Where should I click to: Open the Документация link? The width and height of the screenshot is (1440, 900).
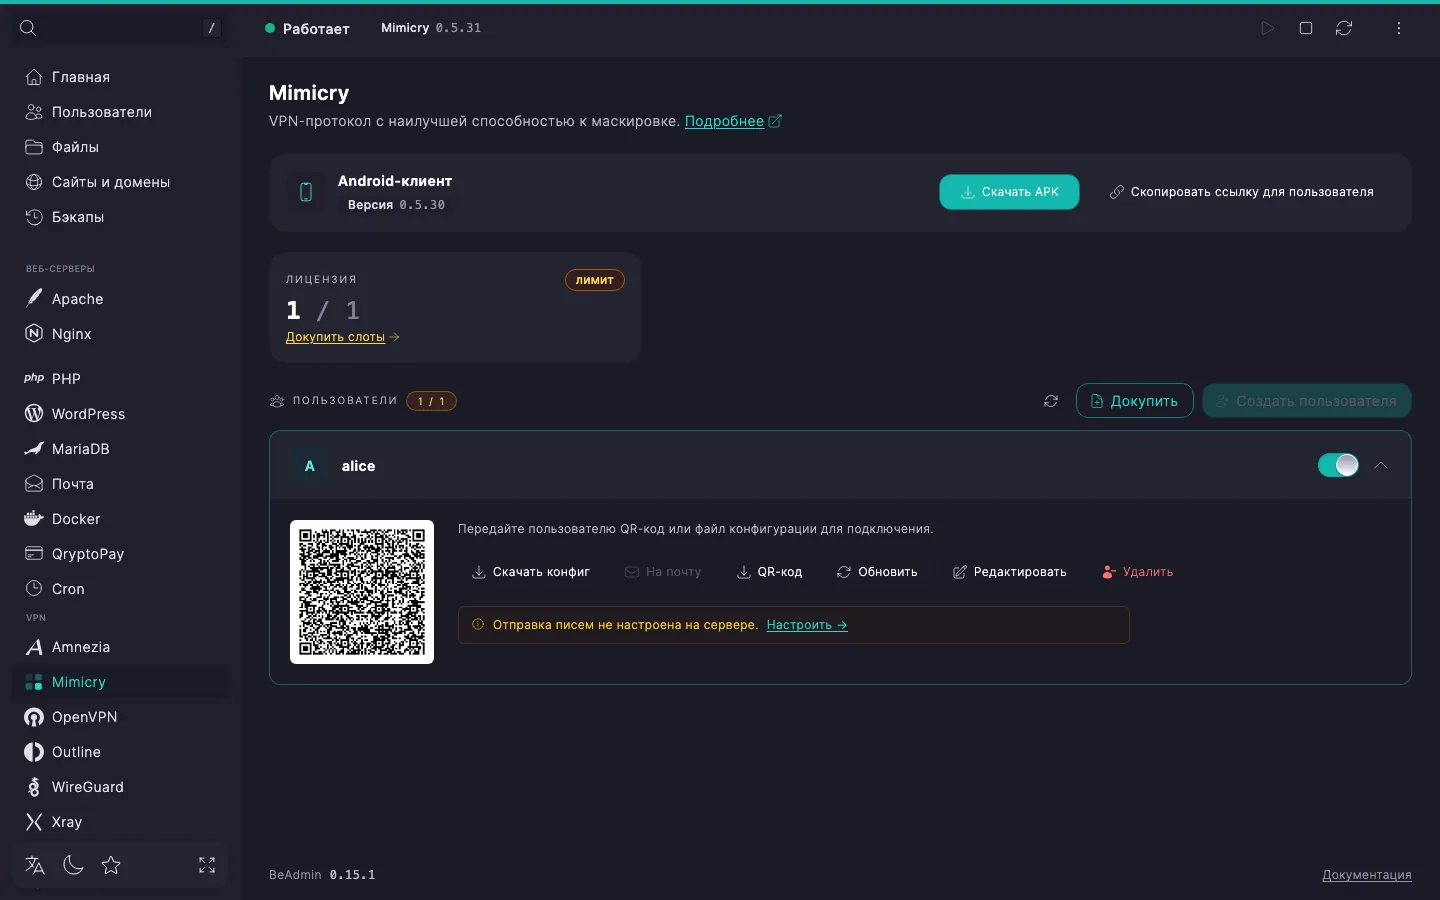[x=1366, y=875]
